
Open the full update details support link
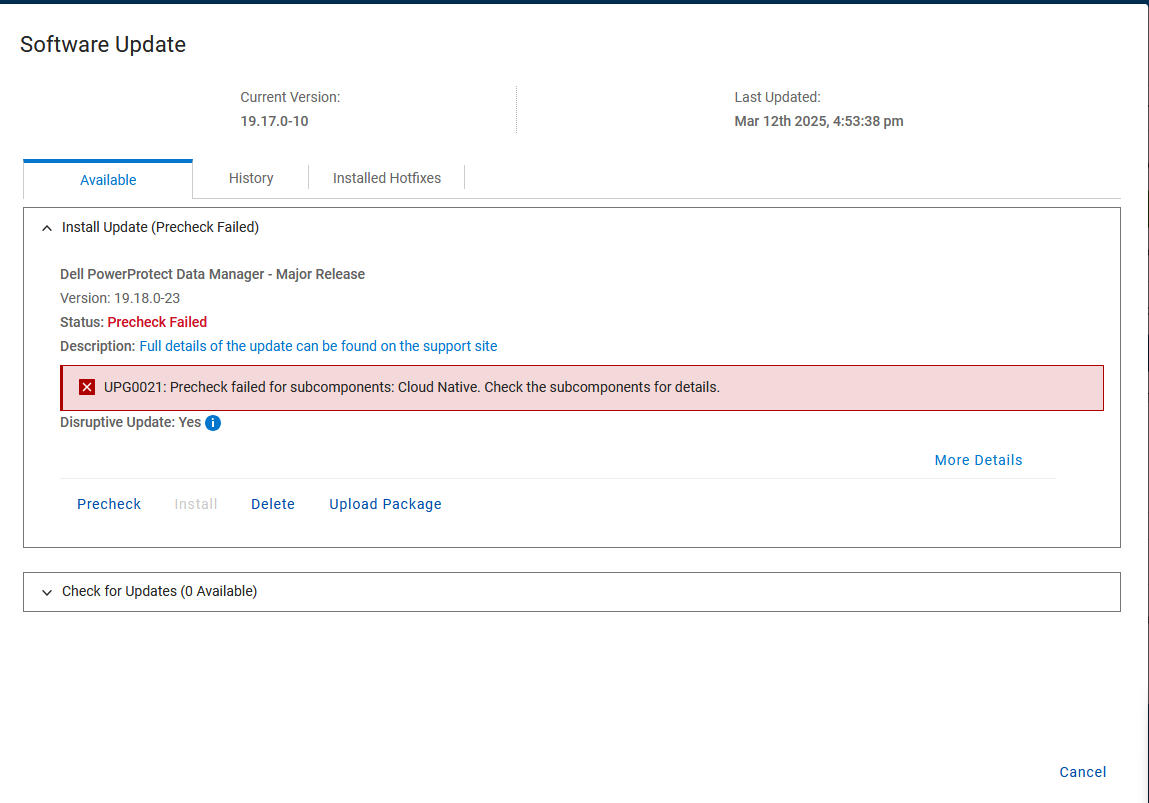318,346
